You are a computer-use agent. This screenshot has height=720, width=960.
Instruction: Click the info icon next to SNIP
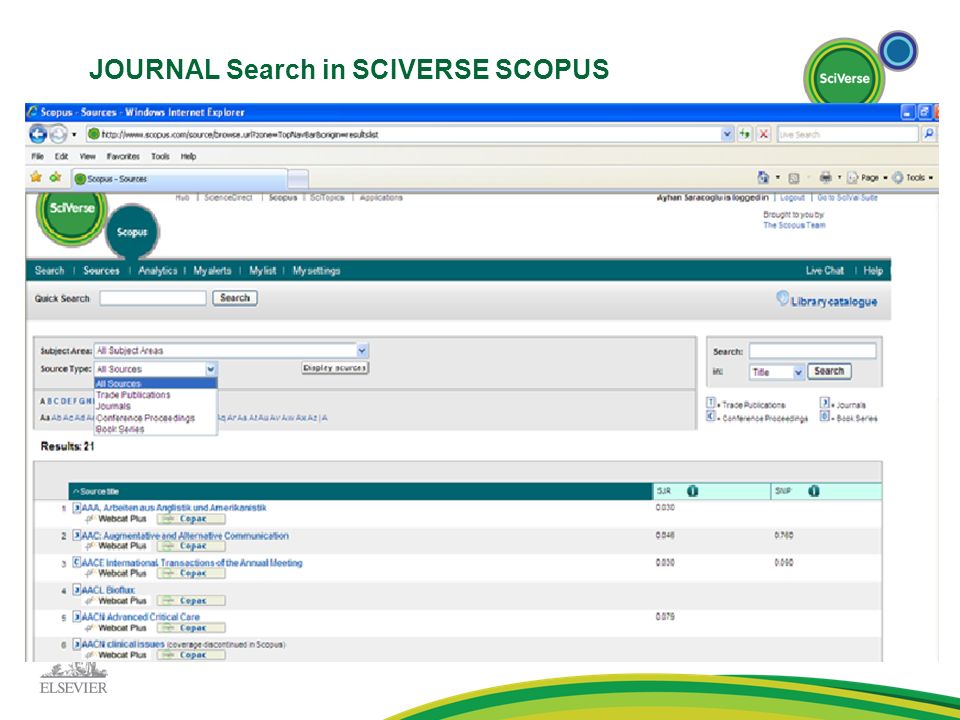[814, 491]
